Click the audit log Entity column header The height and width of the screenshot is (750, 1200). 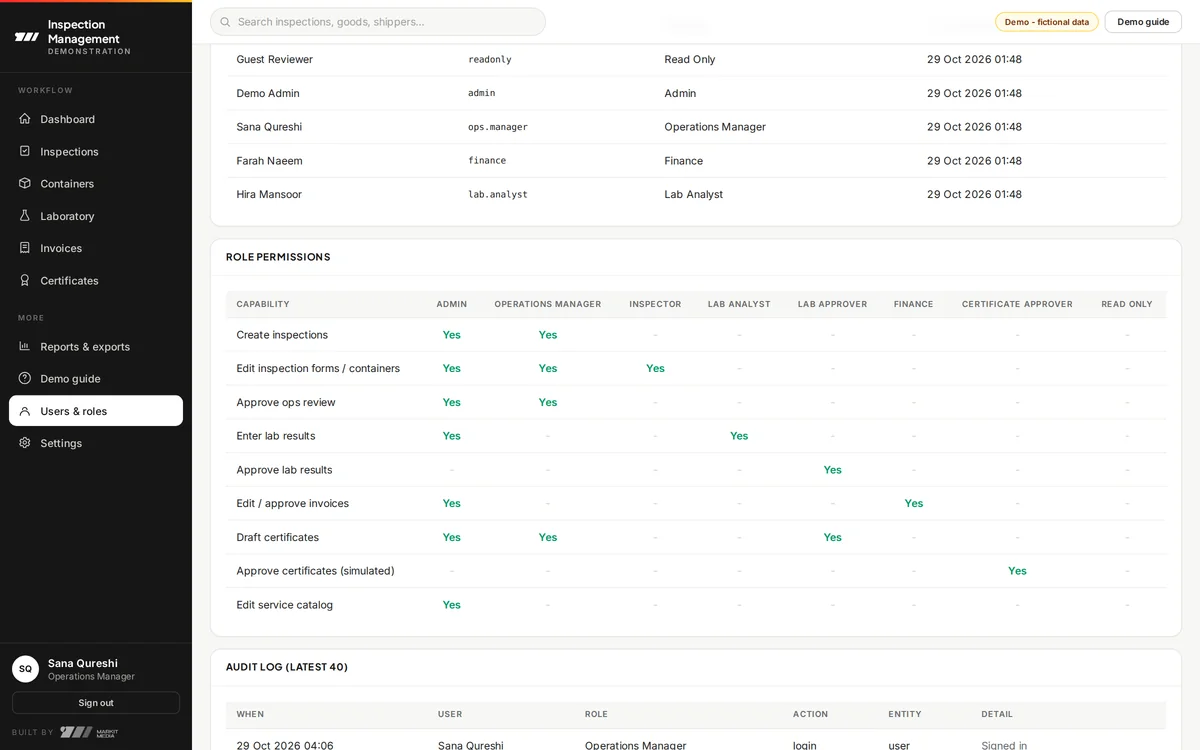pyautogui.click(x=905, y=714)
